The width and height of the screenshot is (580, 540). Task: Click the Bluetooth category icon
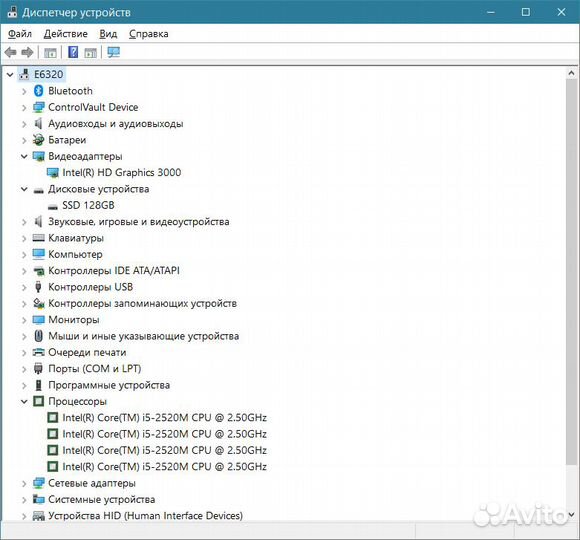pyautogui.click(x=38, y=91)
